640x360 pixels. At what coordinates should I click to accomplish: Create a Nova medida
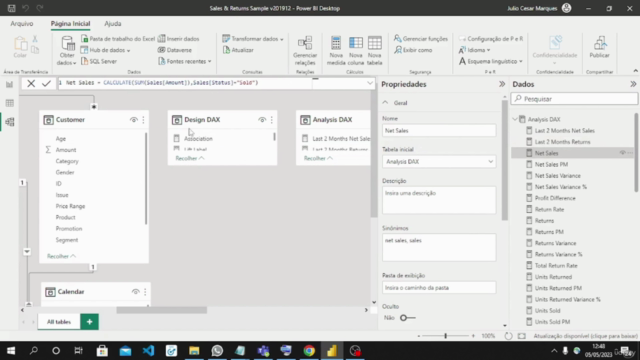pyautogui.click(x=336, y=51)
